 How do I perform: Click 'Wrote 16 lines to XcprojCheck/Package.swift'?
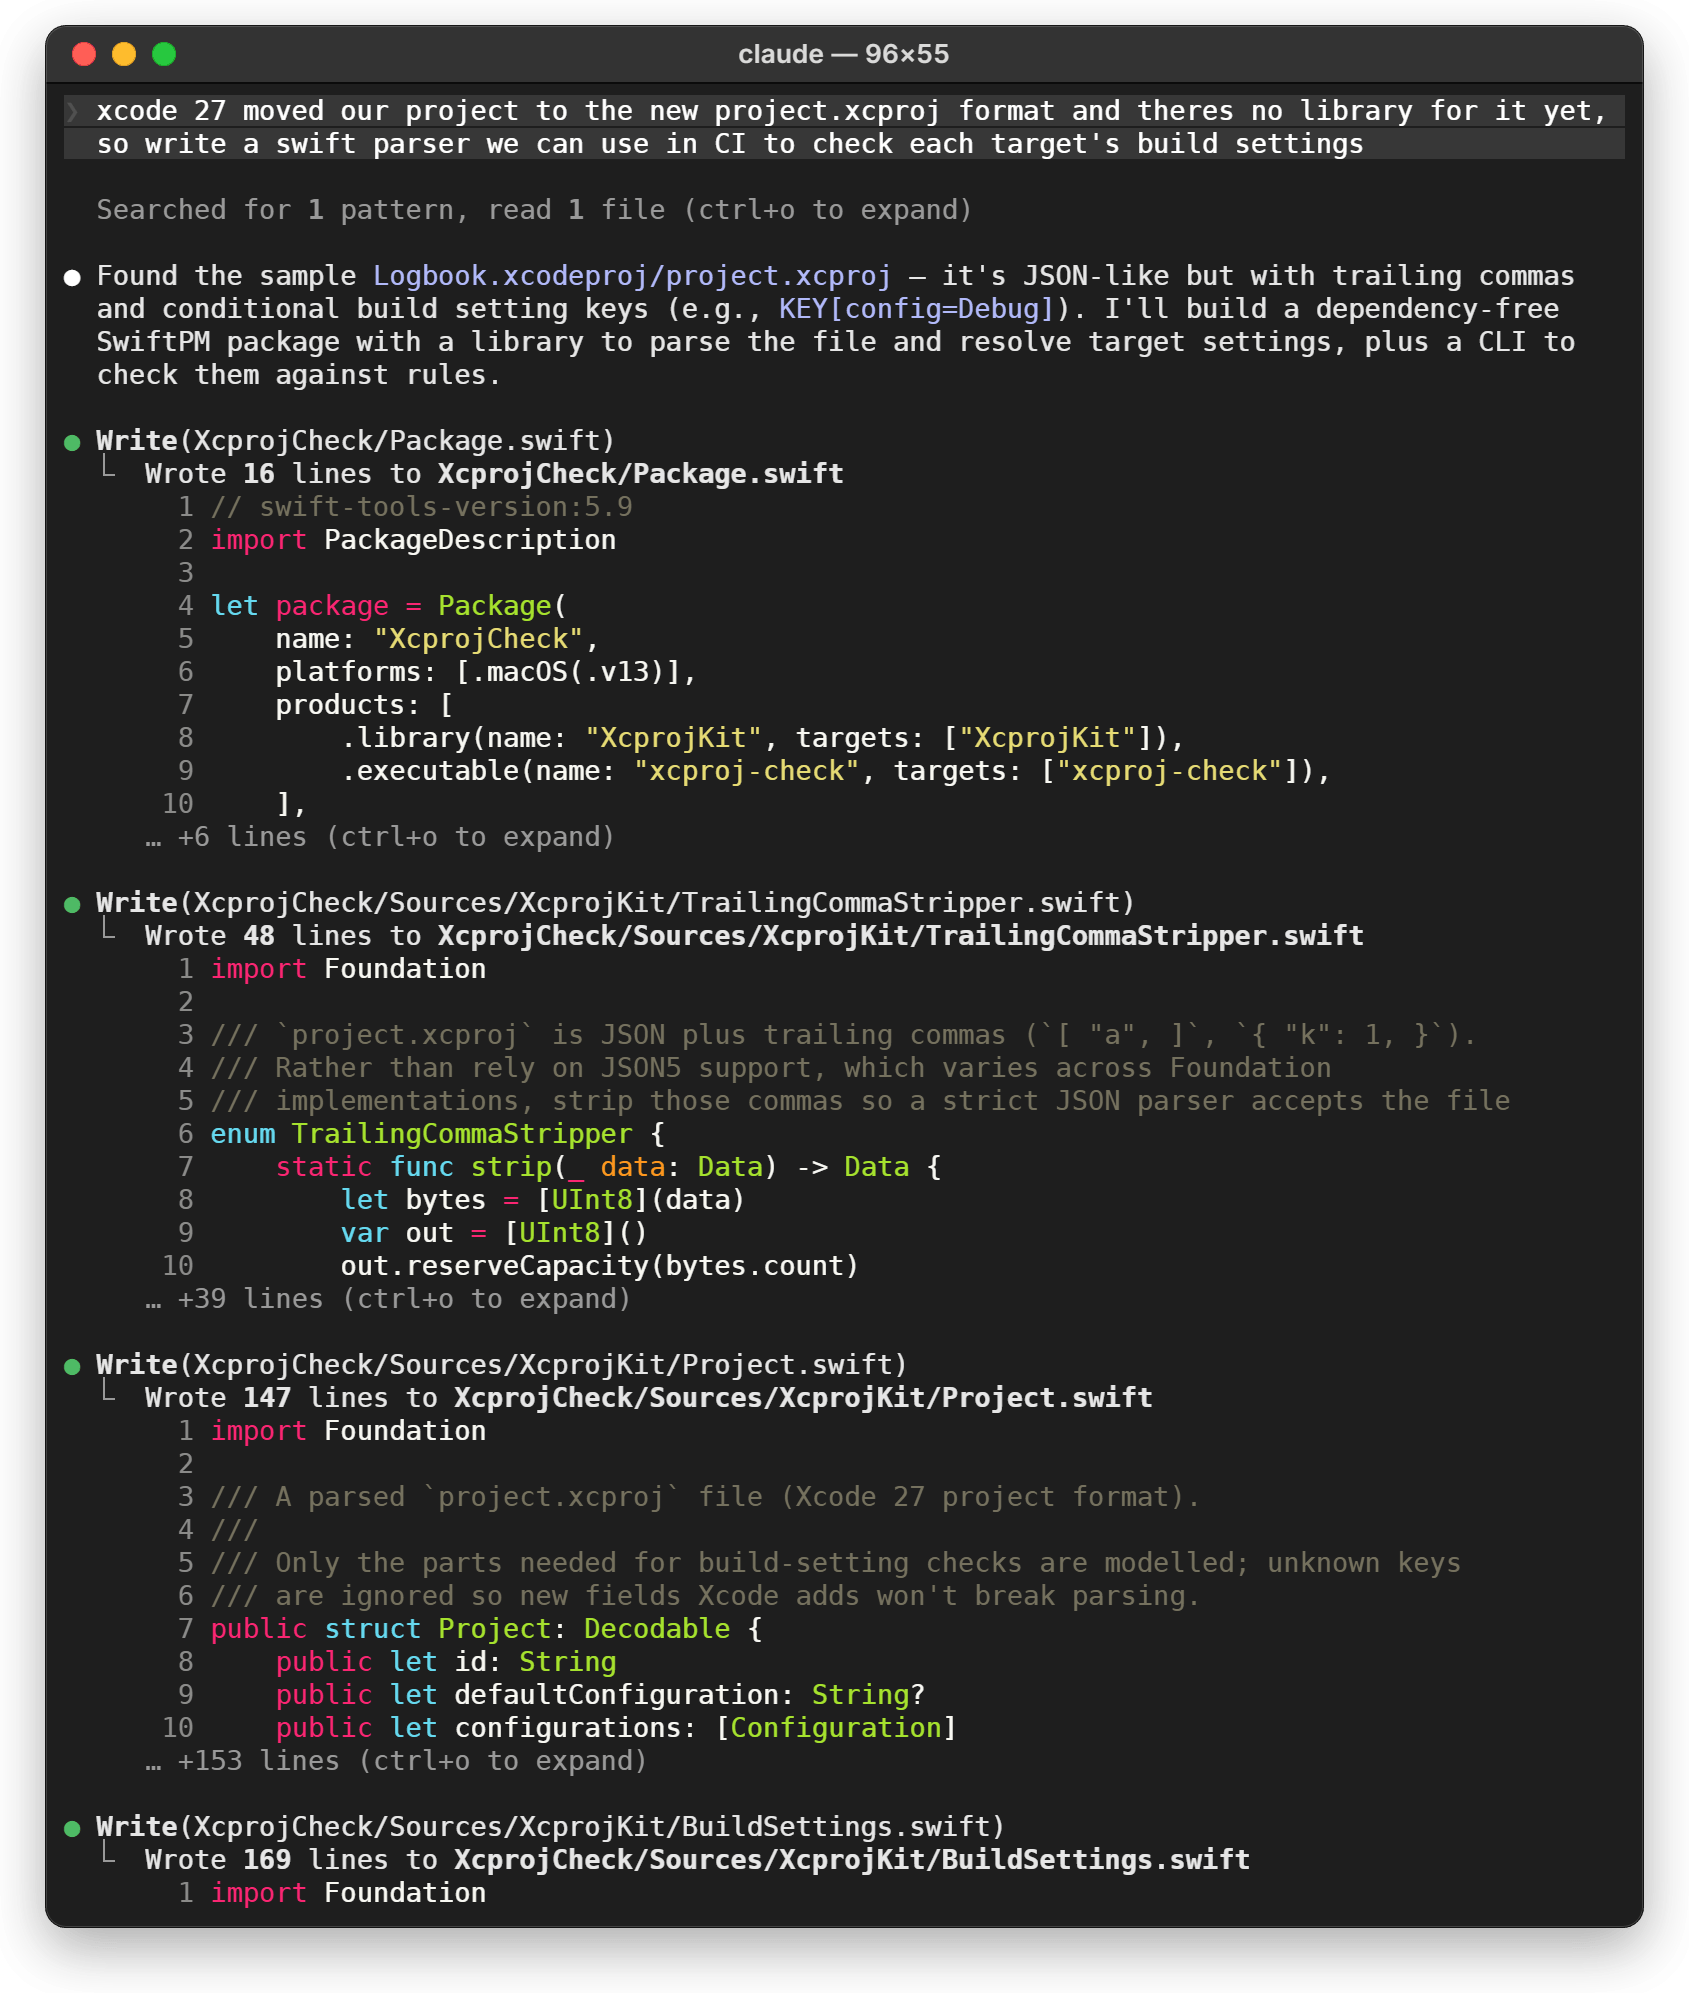(x=494, y=474)
